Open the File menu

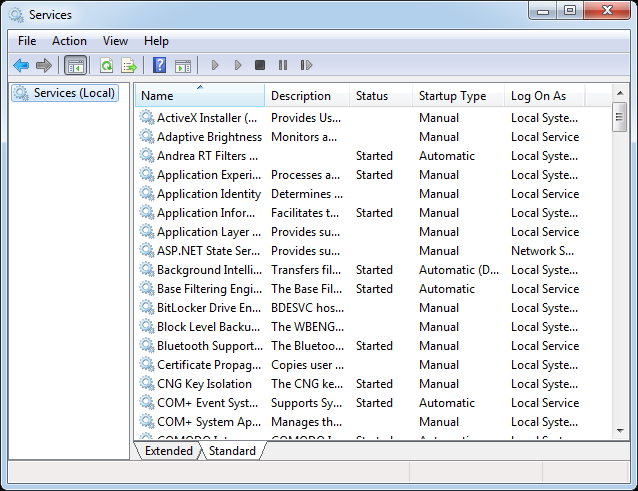coord(27,41)
